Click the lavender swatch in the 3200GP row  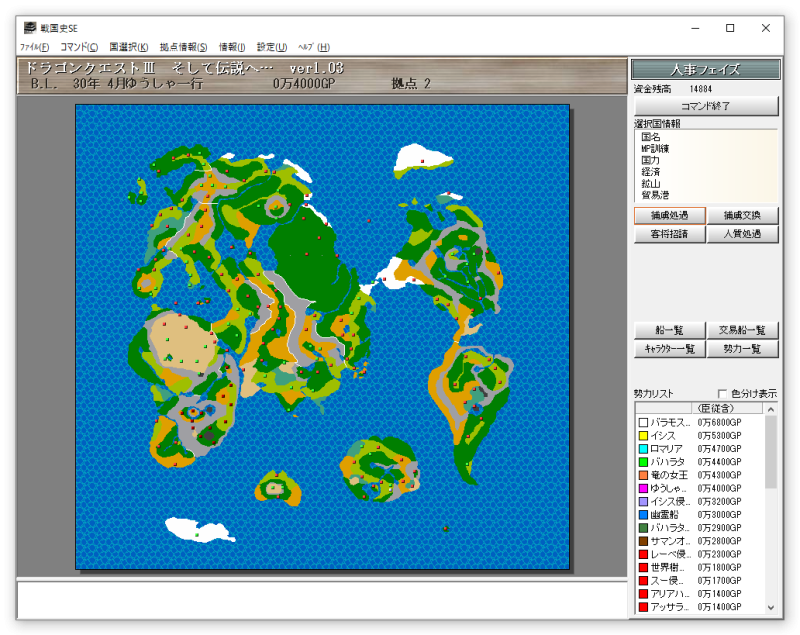(x=643, y=502)
